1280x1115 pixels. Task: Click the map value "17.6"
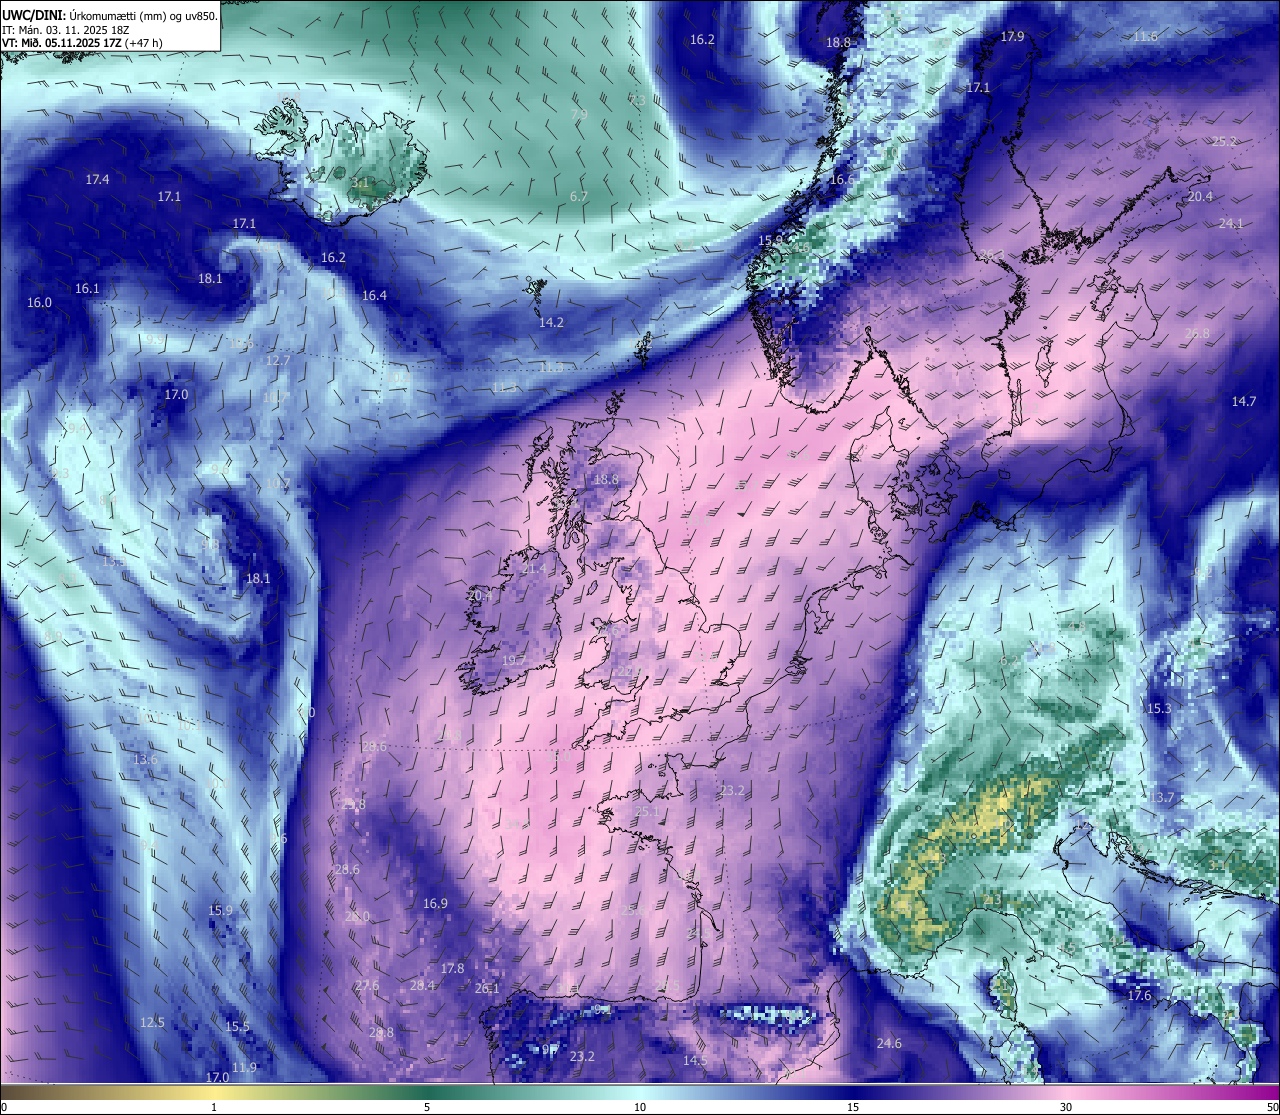point(1139,996)
